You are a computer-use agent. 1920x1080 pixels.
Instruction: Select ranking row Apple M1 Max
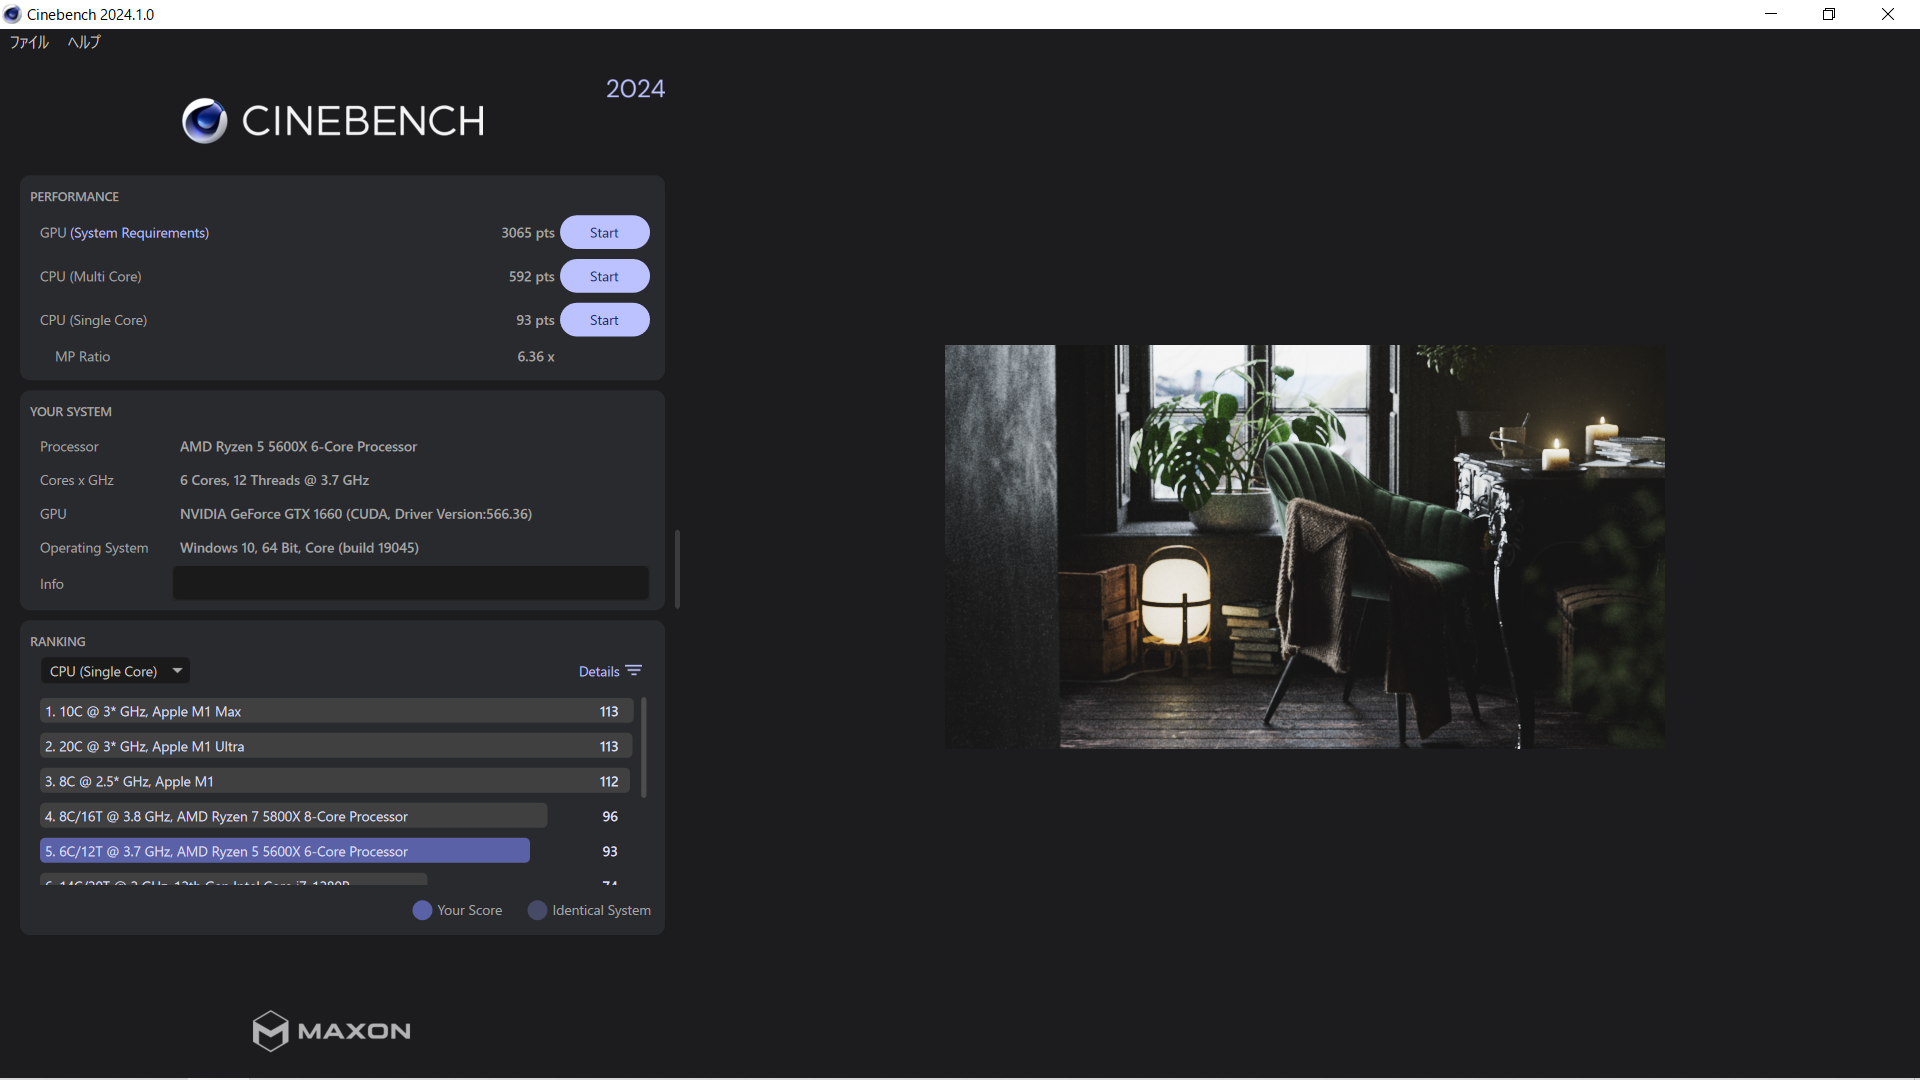coord(336,711)
